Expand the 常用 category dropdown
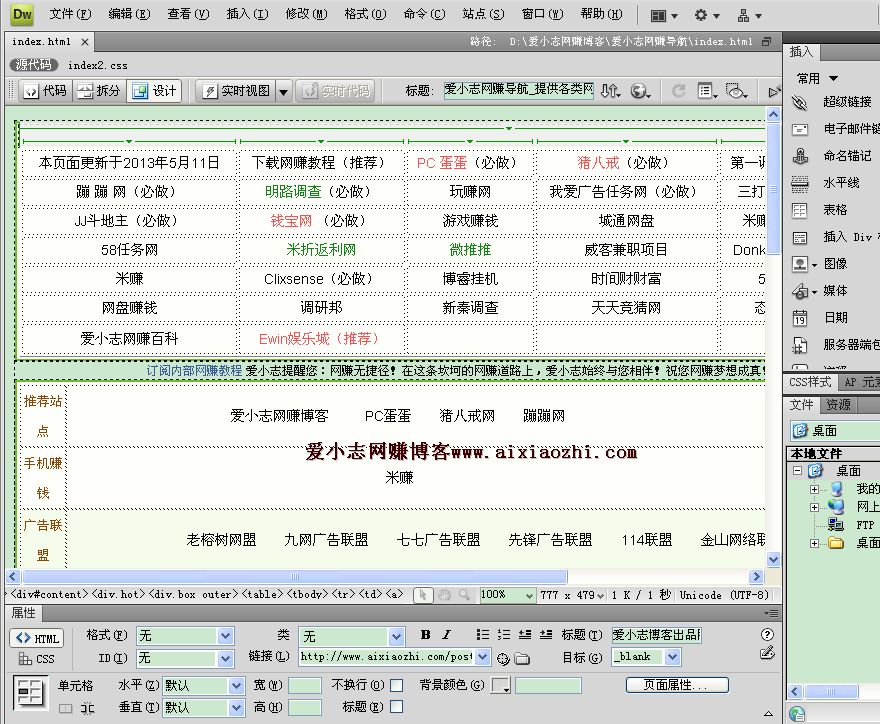The image size is (880, 724). click(x=833, y=78)
